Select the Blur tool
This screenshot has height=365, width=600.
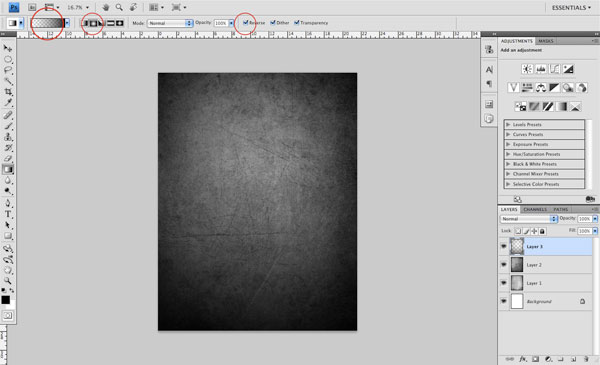8,180
